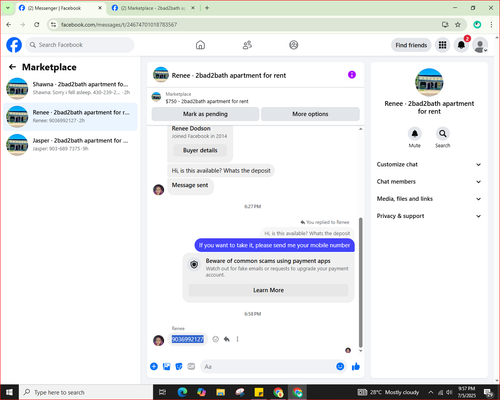Open the Home icon in top navigation

[x=200, y=45]
